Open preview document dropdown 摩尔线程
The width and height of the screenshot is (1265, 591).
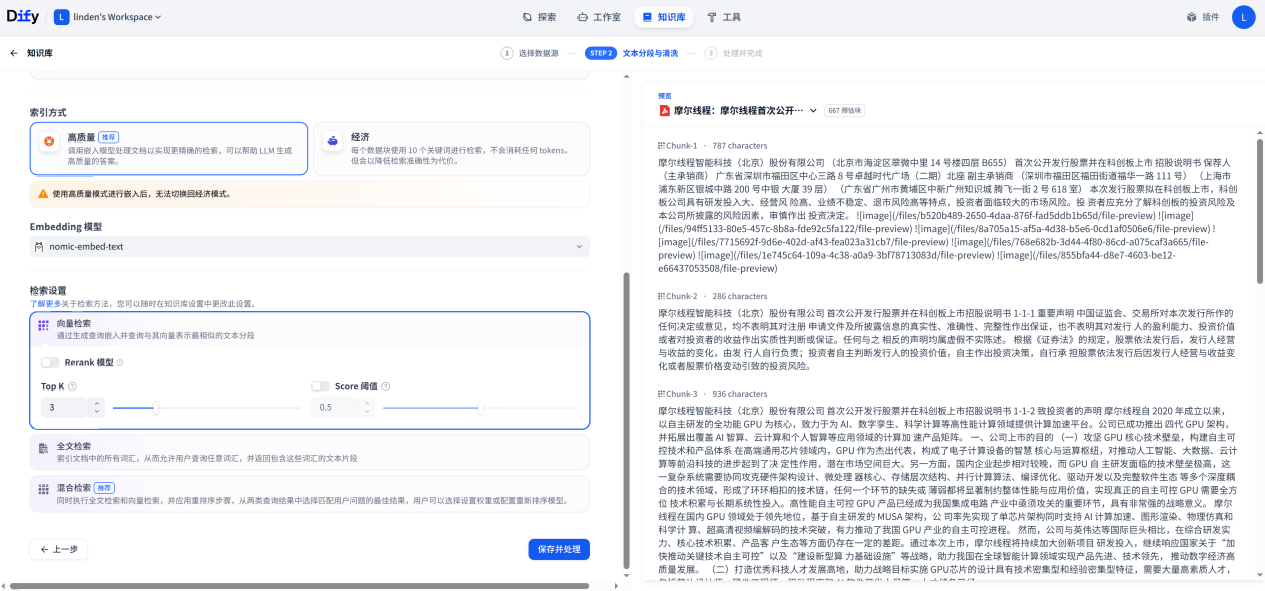[738, 110]
